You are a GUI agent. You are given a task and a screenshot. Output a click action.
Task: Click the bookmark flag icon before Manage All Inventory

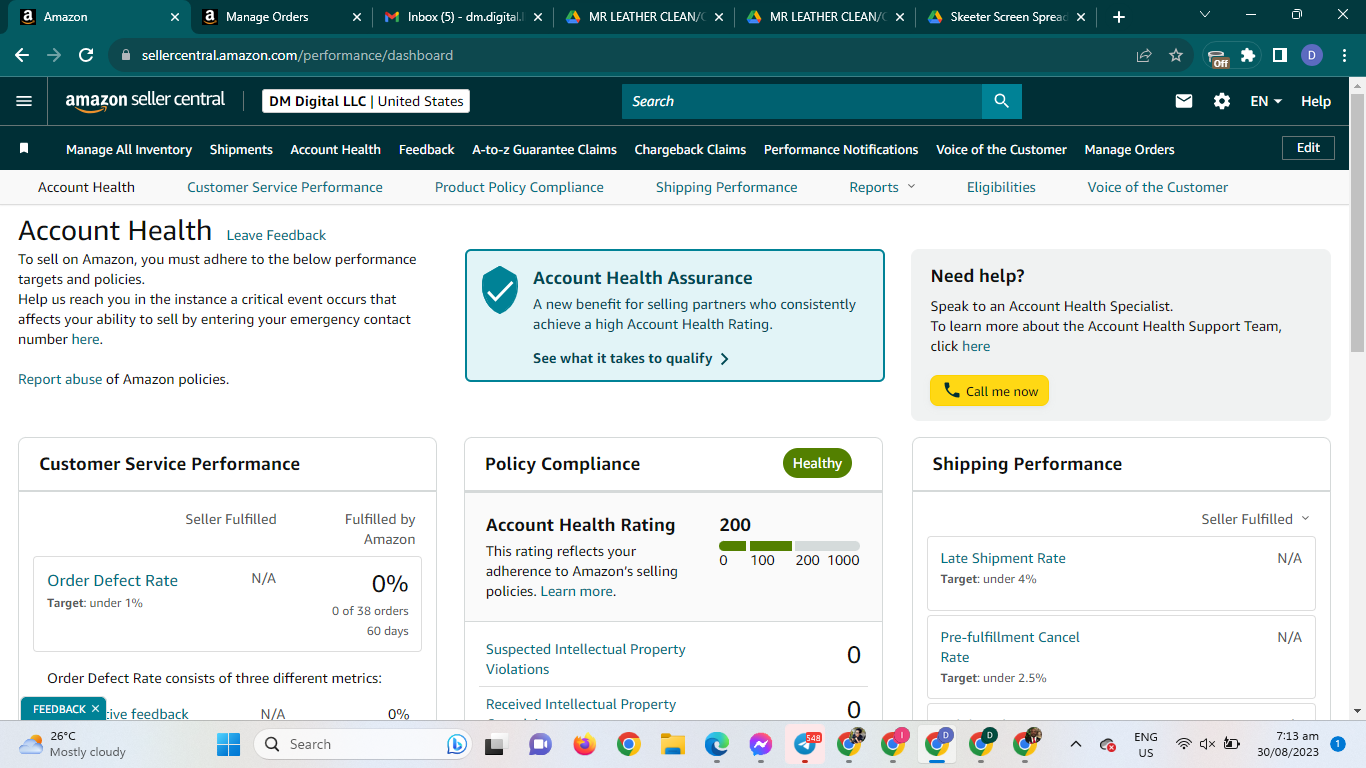coord(24,149)
